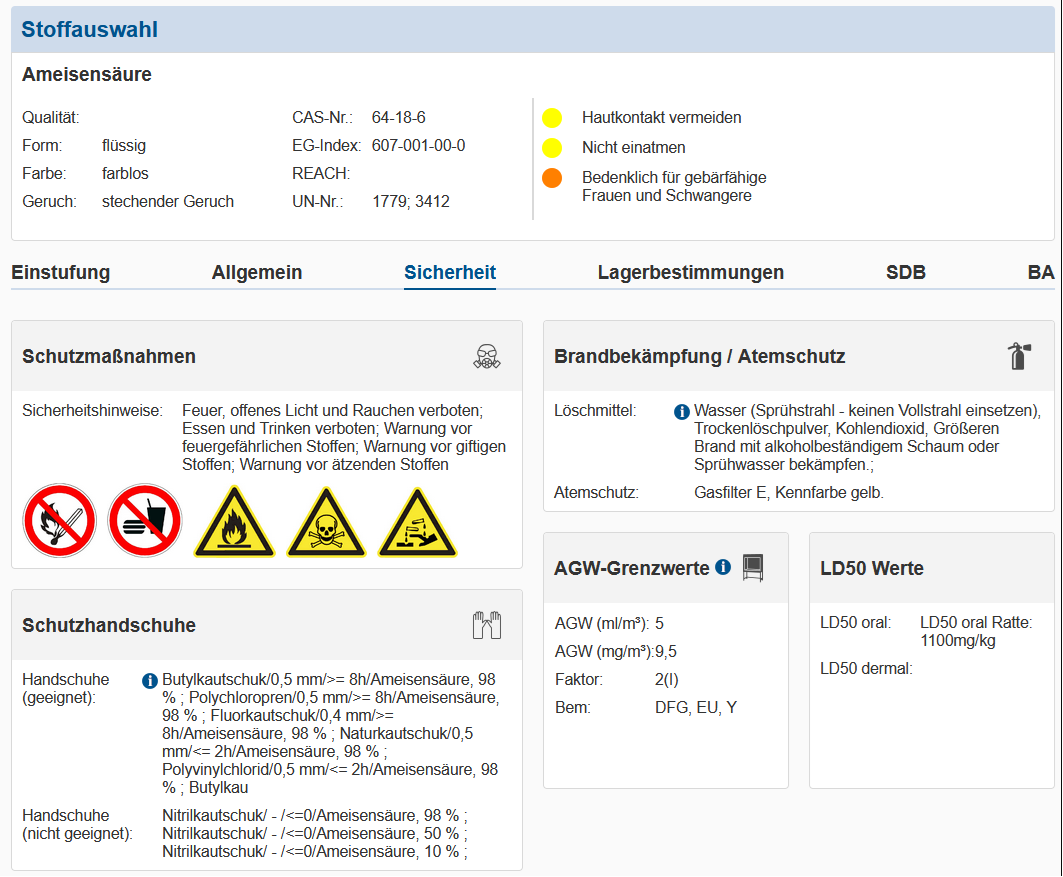Click the Schutzhandschuhe panel heading
Viewport: 1063px width, 877px height.
coord(108,626)
